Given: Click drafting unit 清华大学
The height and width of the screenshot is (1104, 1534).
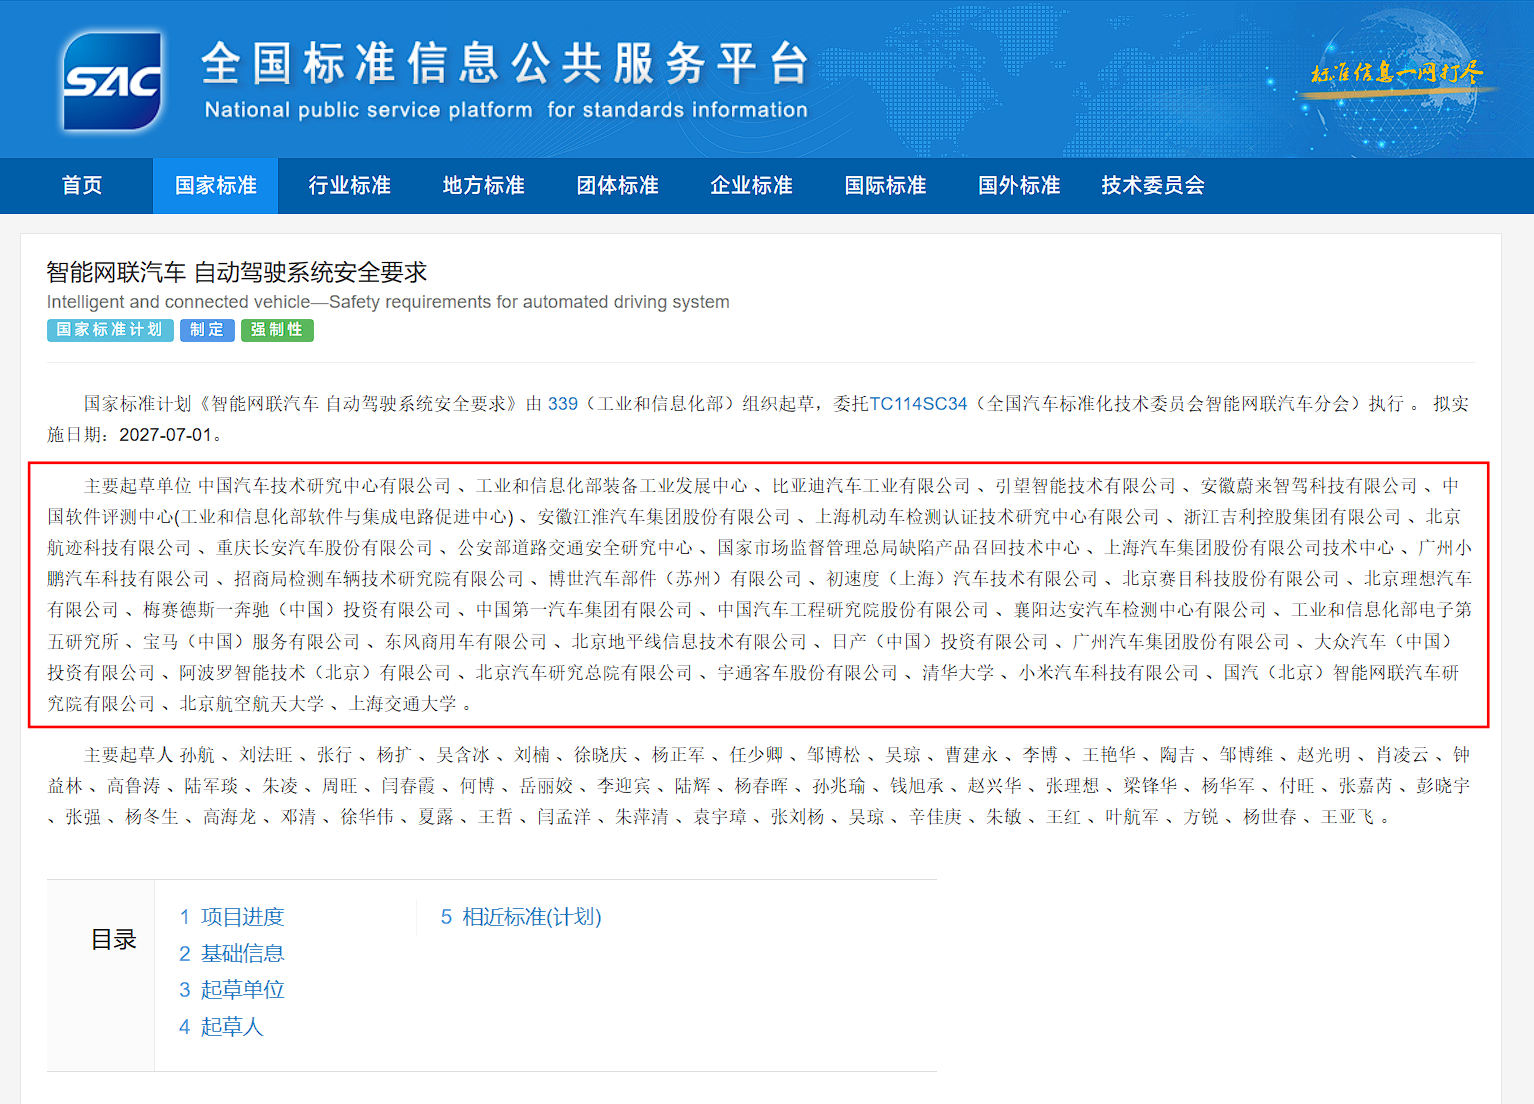Looking at the screenshot, I should pyautogui.click(x=958, y=673).
